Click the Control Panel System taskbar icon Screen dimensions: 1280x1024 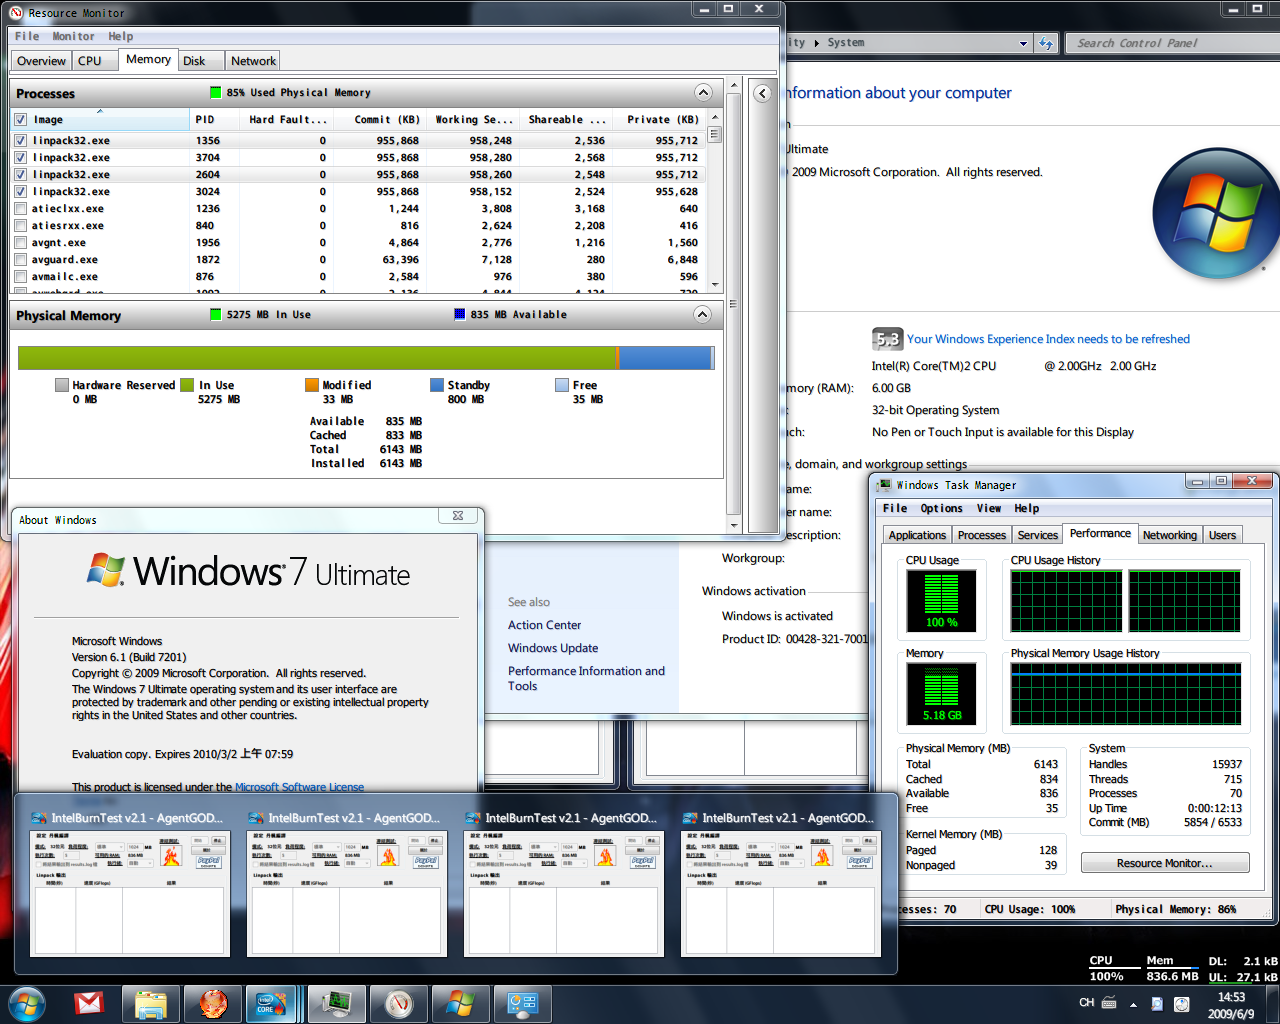(x=523, y=1002)
